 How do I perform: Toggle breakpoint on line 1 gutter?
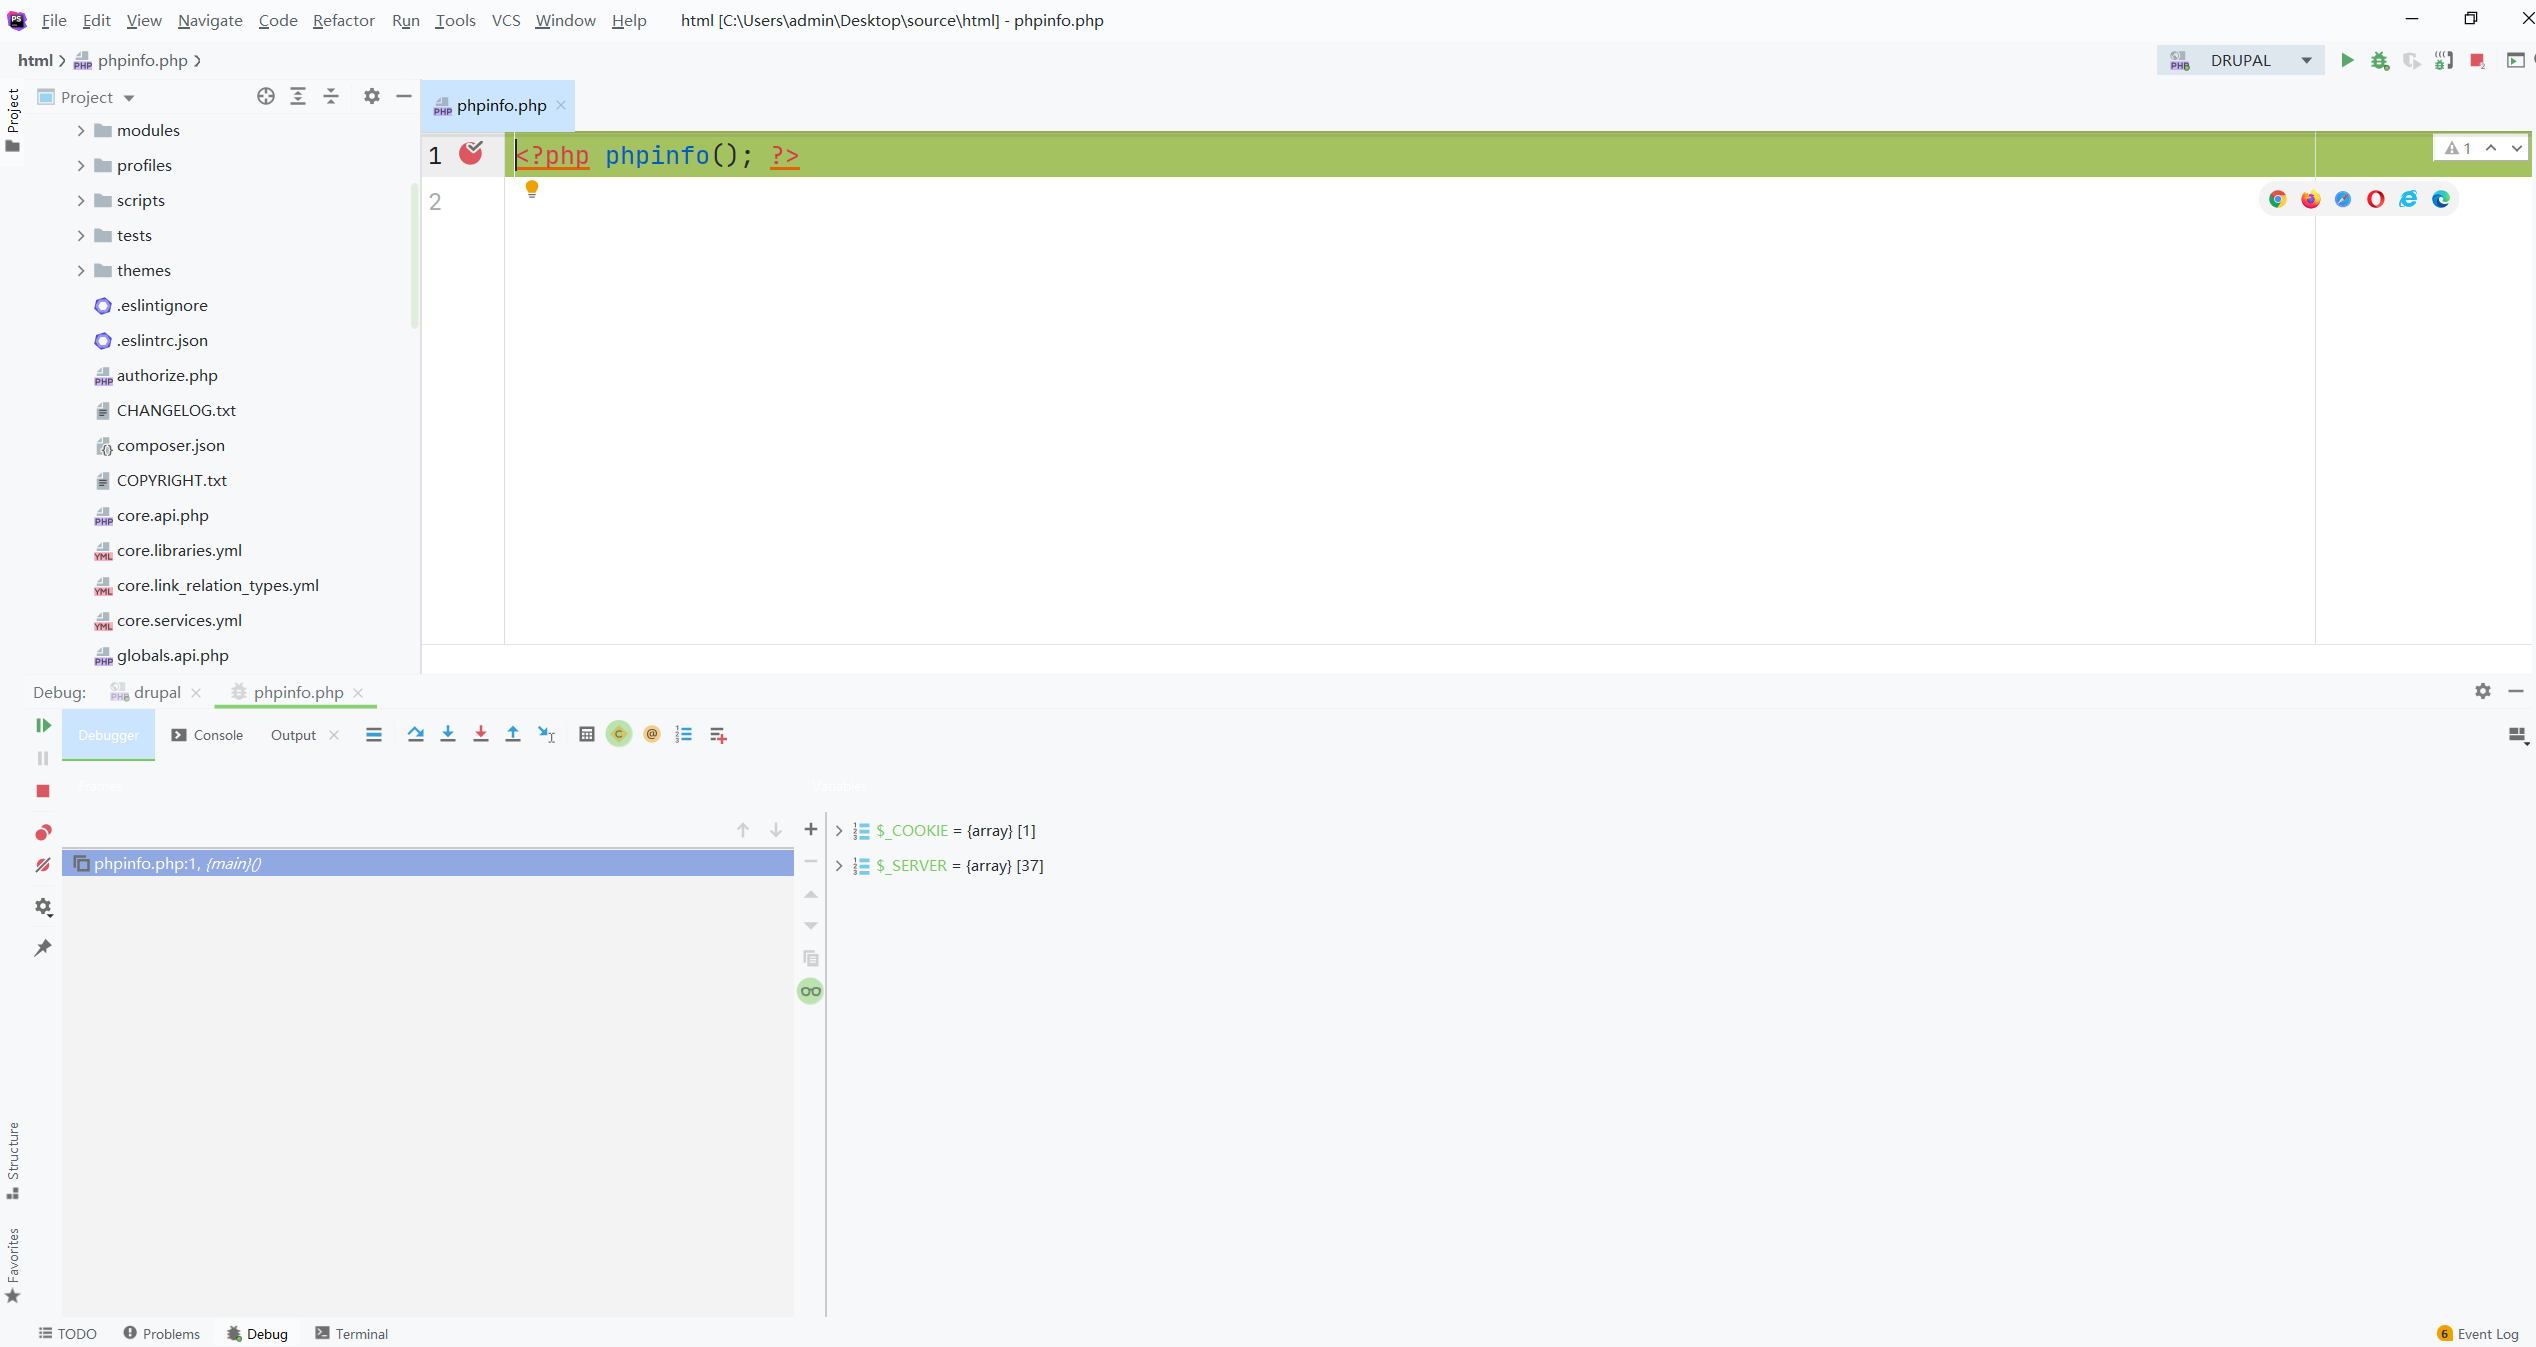point(471,153)
